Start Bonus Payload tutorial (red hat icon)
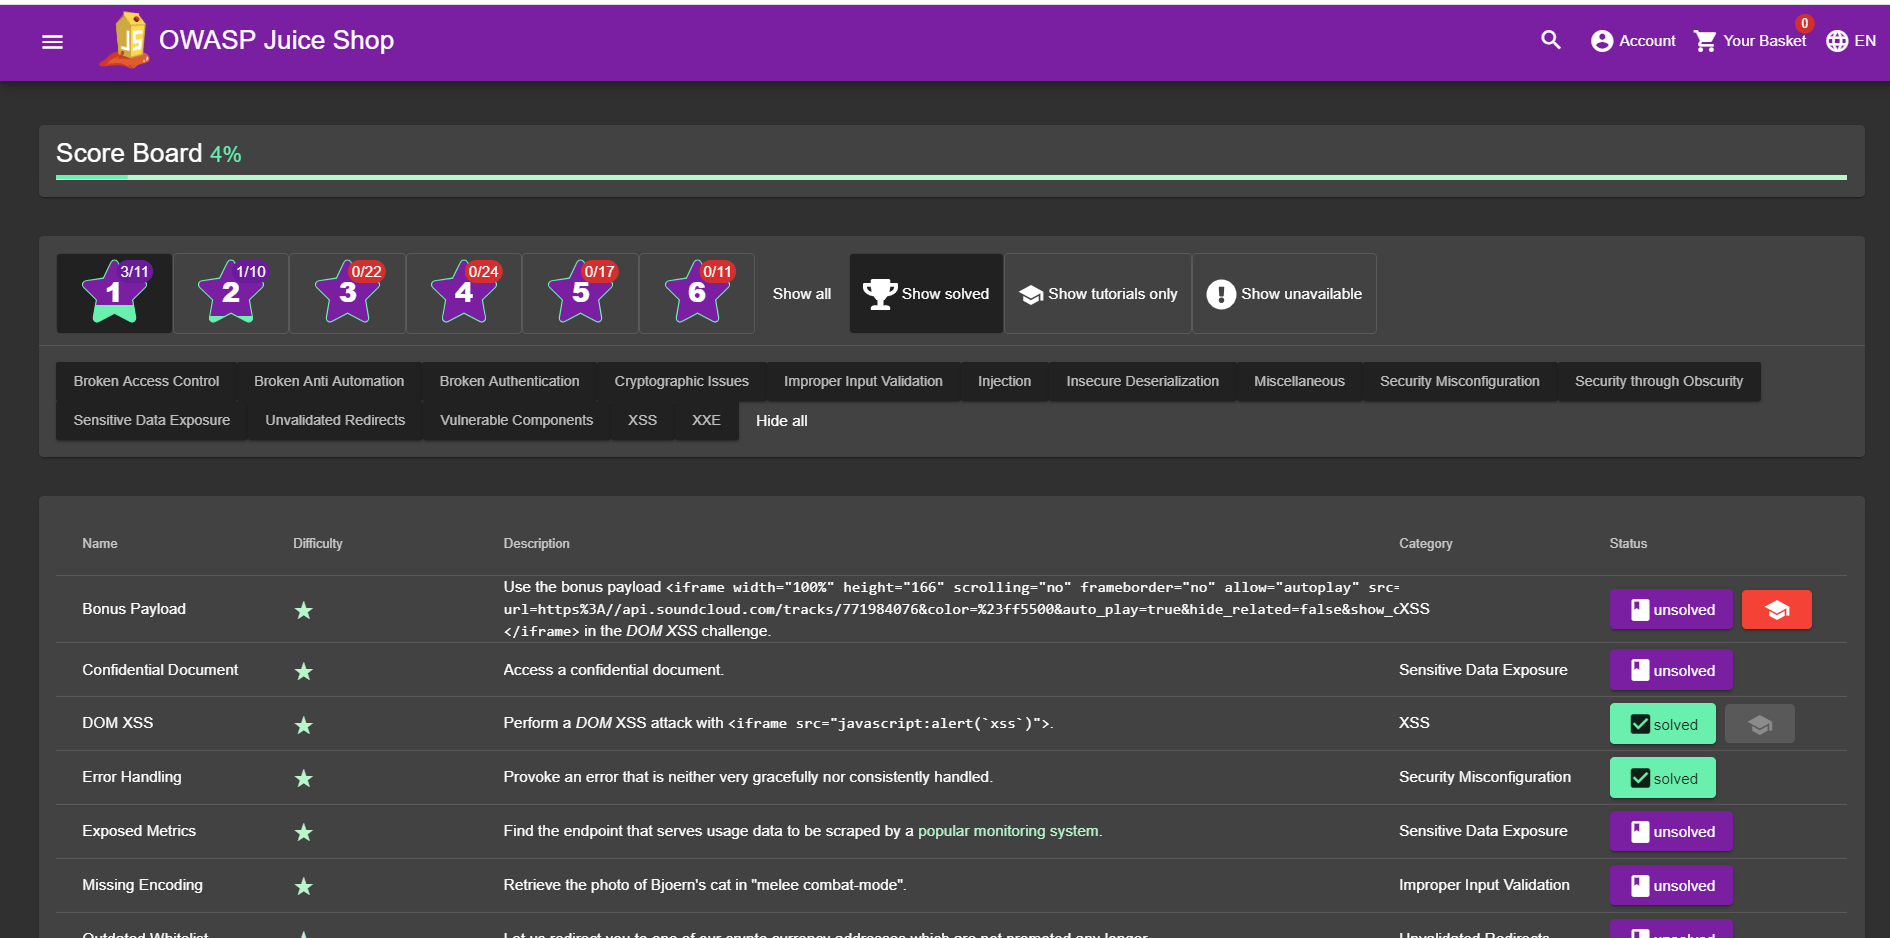 [x=1777, y=610]
